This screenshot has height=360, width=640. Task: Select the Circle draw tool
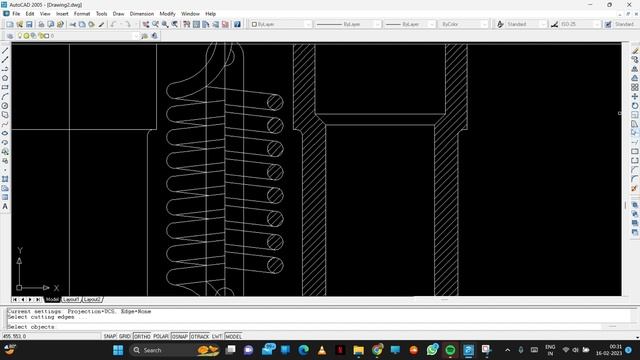[5, 106]
